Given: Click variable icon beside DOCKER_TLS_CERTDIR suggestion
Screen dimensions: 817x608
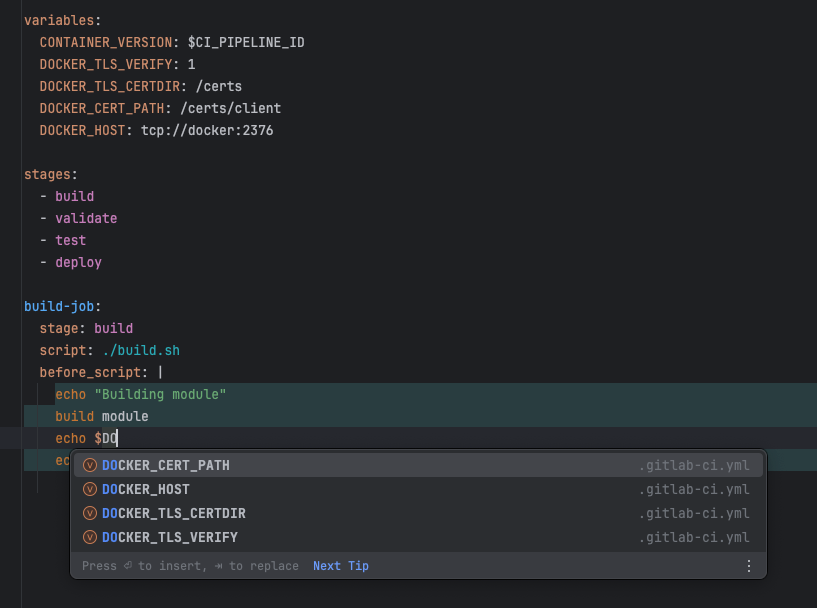Looking at the screenshot, I should pyautogui.click(x=90, y=513).
